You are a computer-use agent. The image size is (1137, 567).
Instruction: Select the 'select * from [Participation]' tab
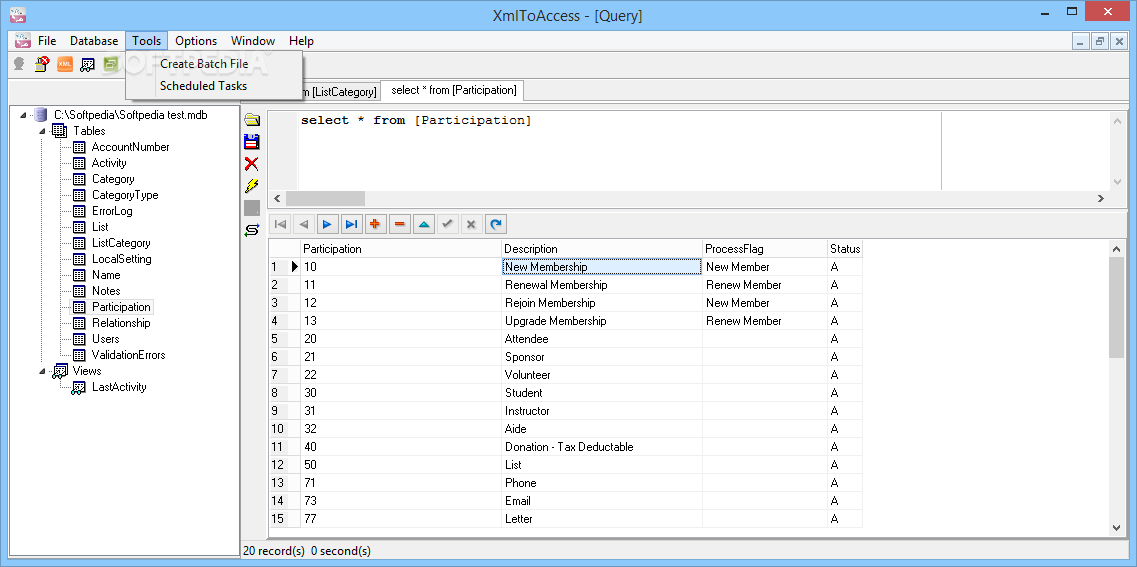453,90
